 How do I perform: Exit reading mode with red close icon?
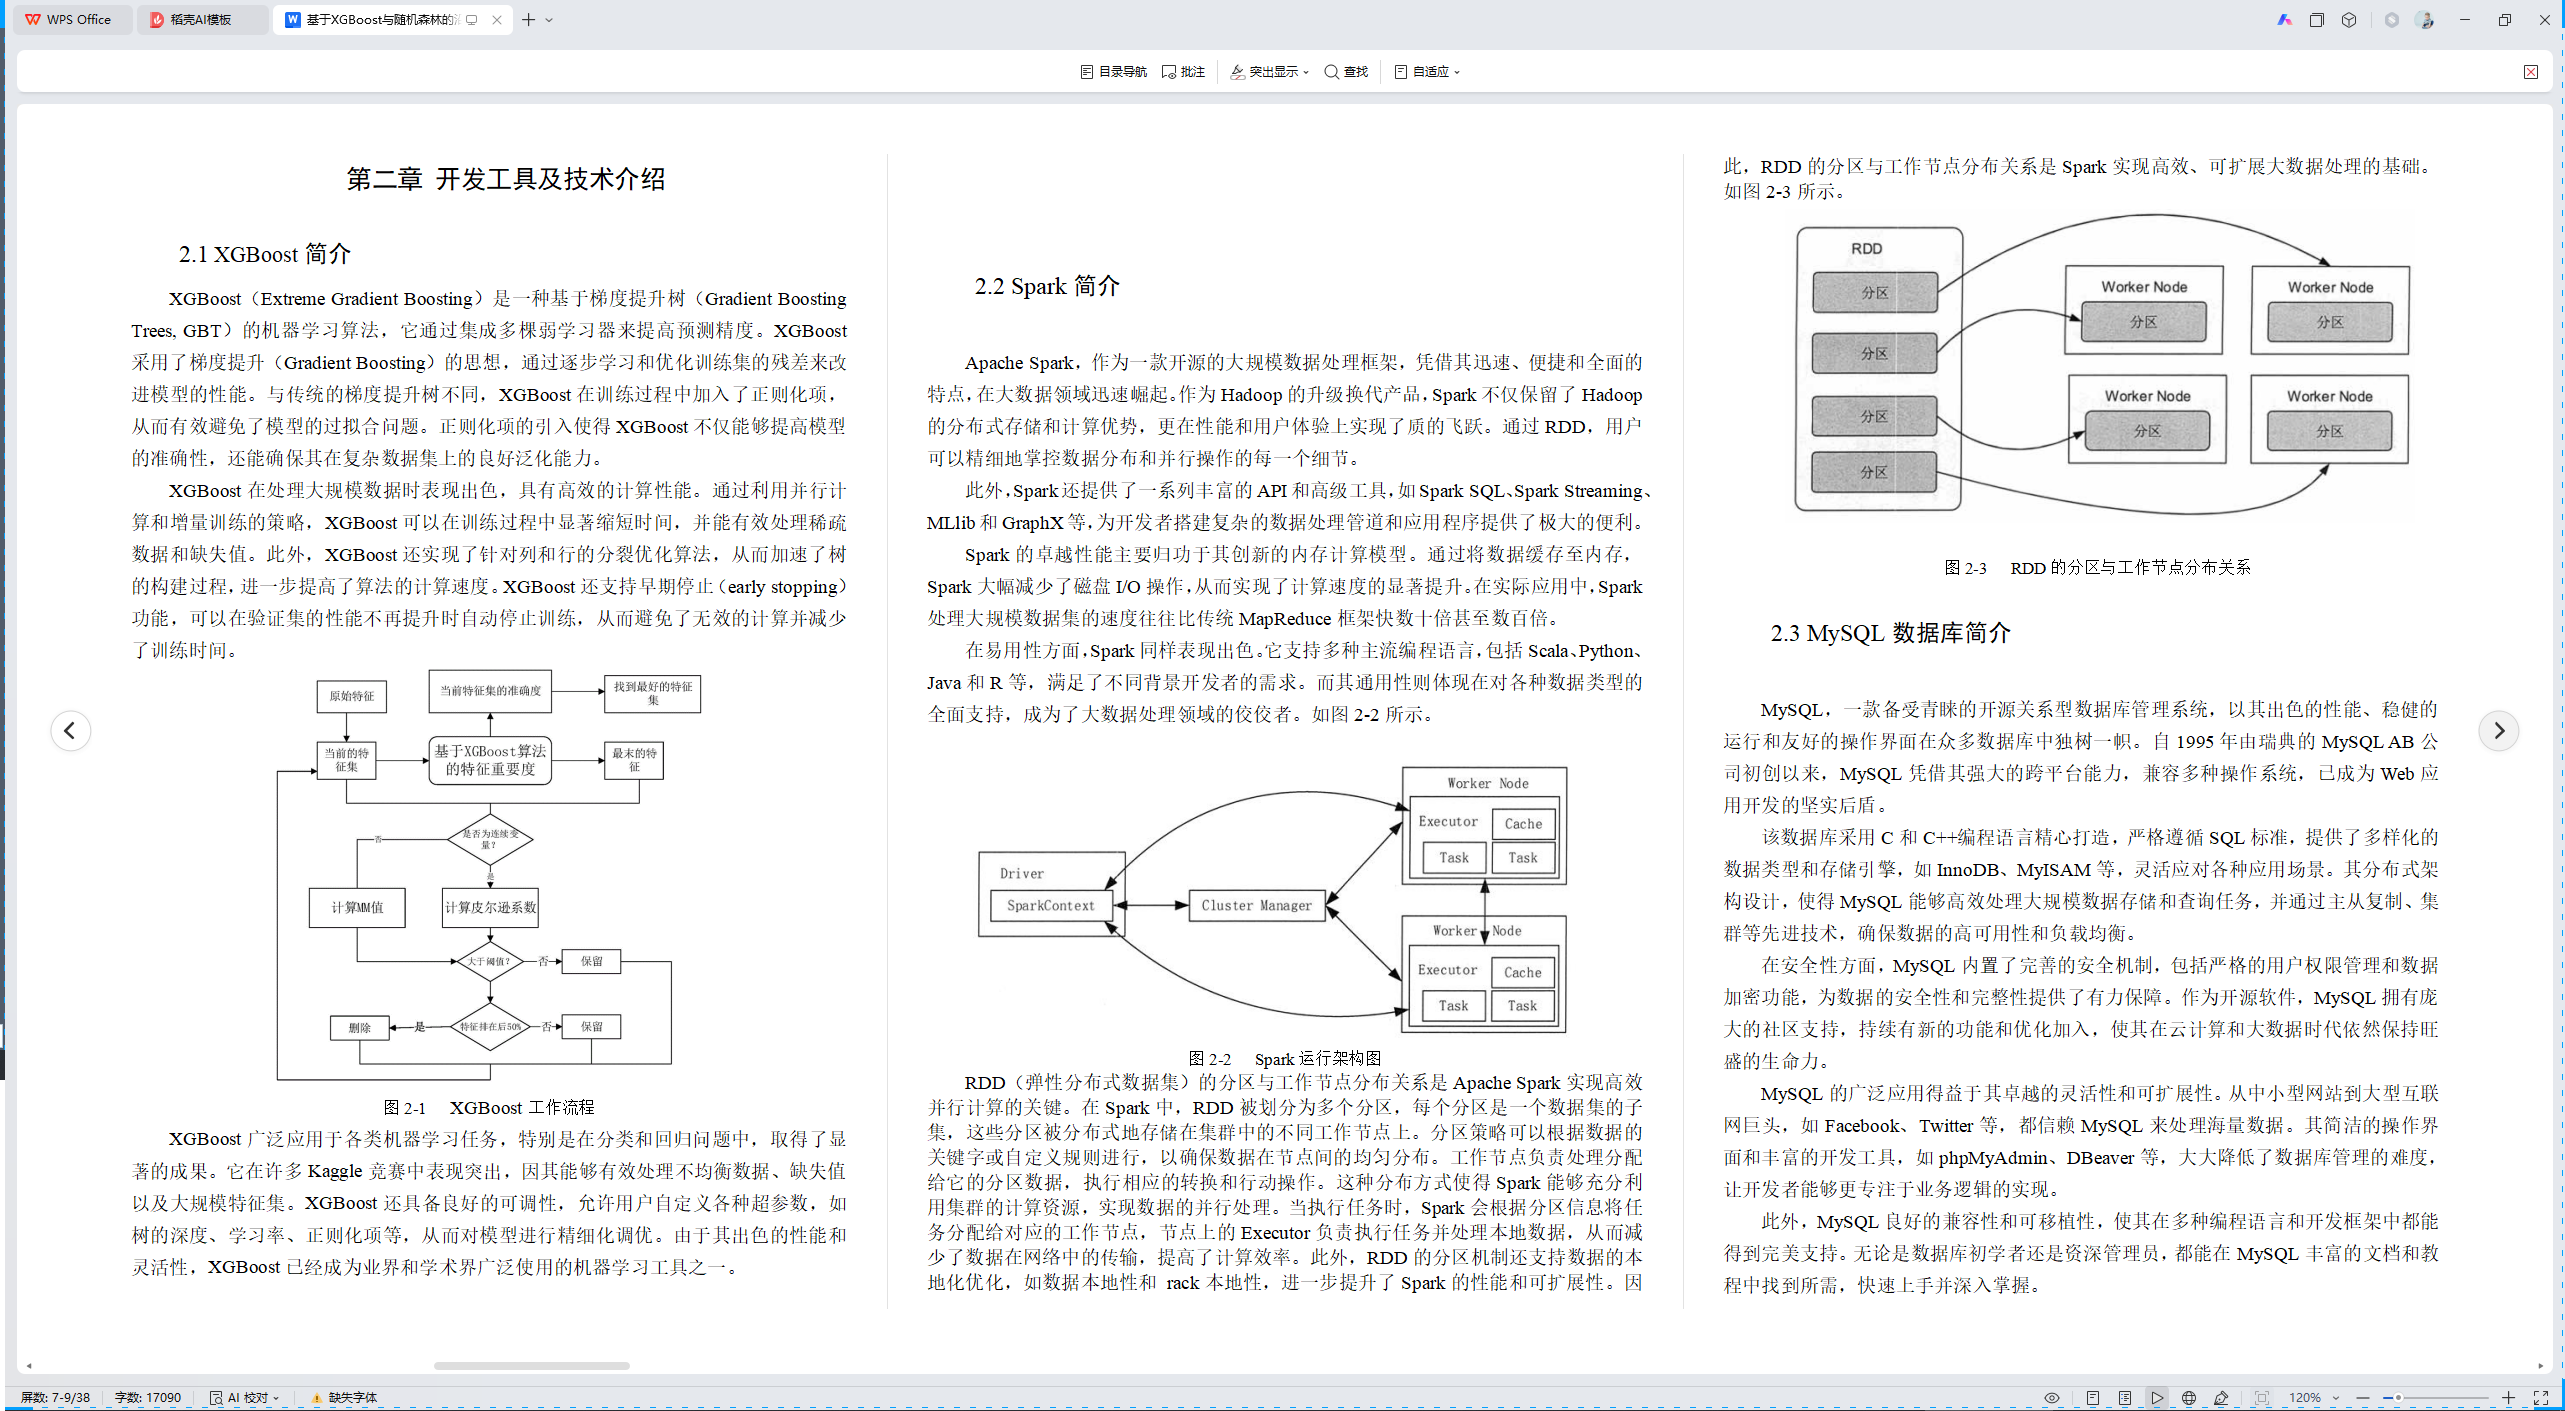point(2531,72)
